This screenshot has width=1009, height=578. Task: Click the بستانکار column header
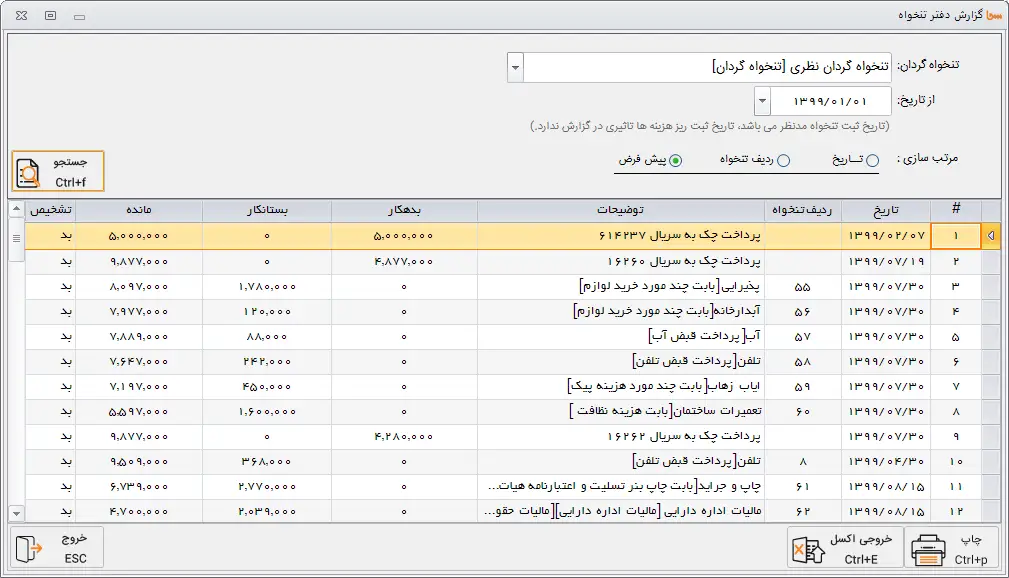point(266,210)
